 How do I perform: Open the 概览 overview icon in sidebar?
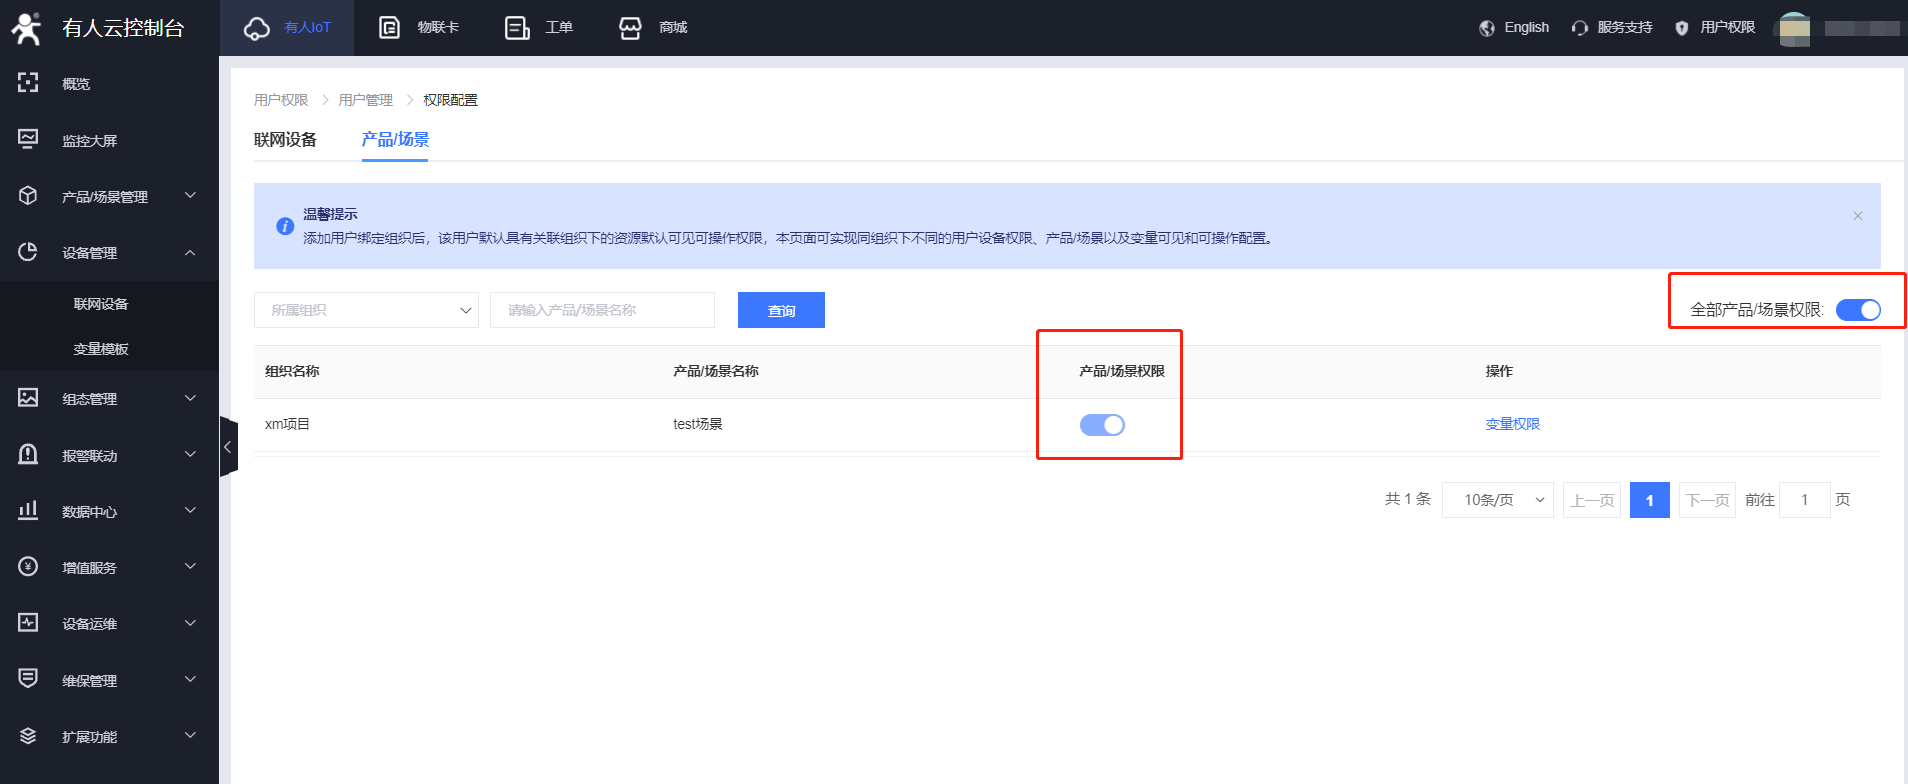(28, 83)
